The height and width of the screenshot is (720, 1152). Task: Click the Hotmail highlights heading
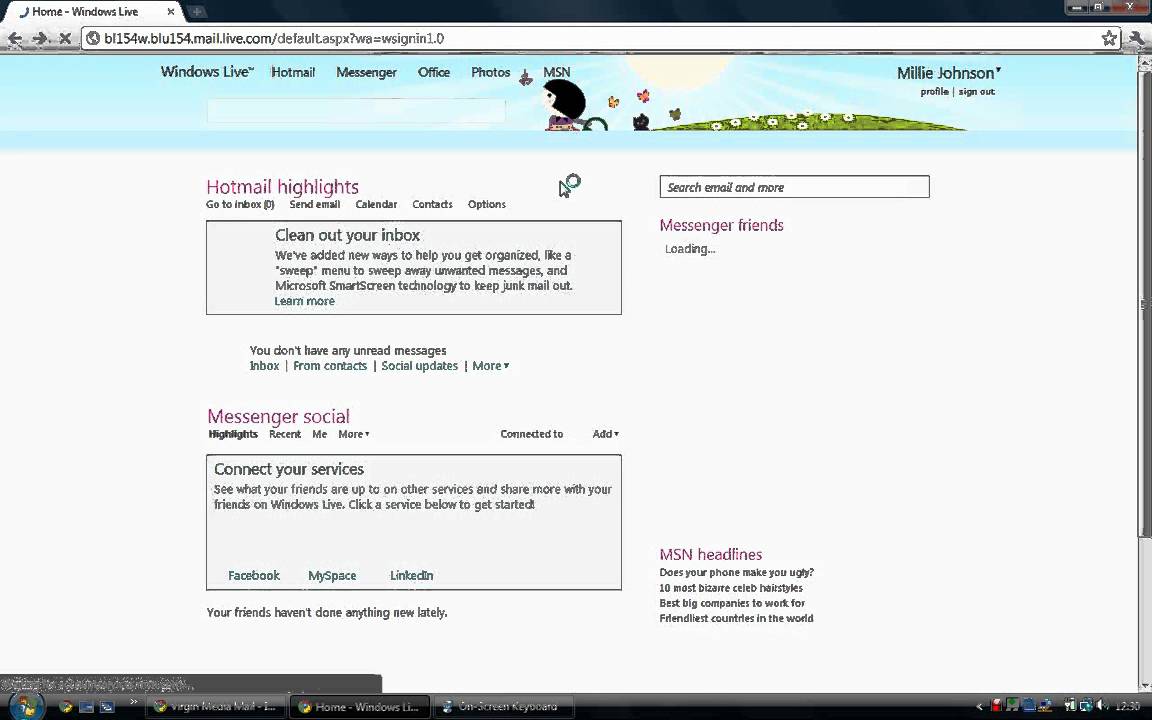282,187
